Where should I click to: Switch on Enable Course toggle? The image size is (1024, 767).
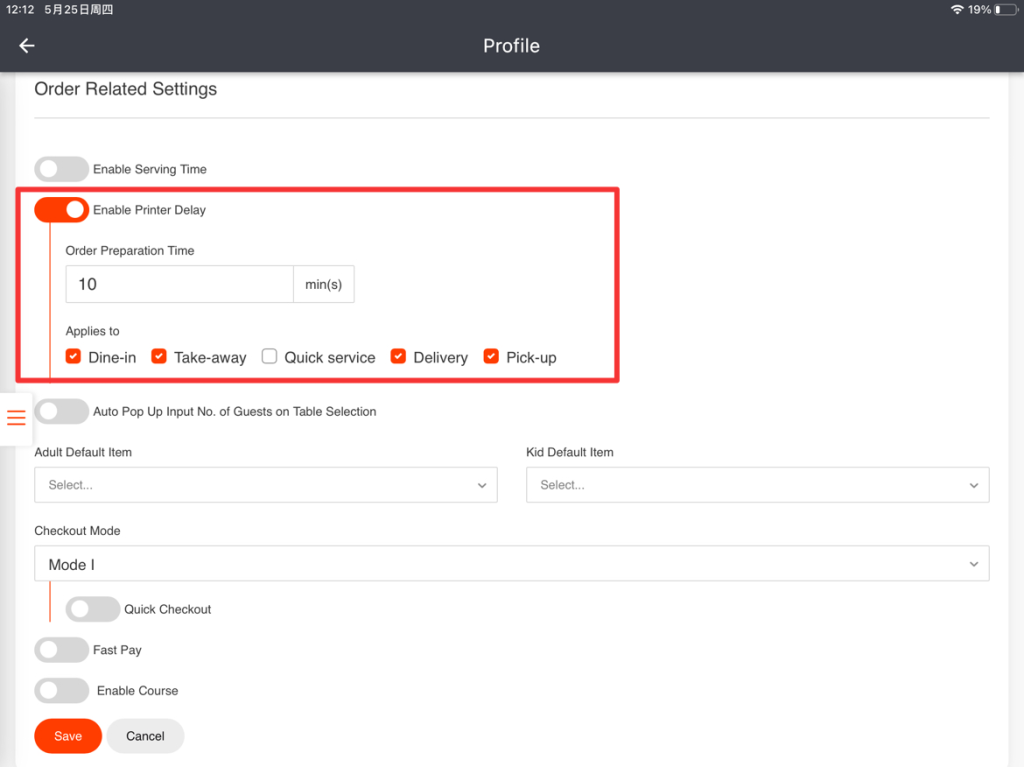click(x=61, y=691)
